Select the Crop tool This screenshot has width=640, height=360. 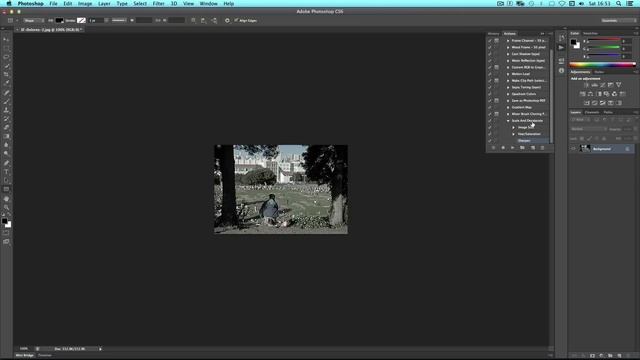point(6,74)
